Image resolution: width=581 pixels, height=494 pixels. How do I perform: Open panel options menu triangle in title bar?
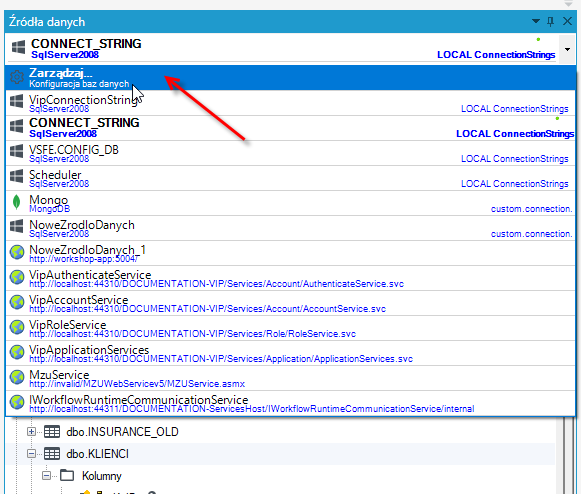[x=535, y=21]
